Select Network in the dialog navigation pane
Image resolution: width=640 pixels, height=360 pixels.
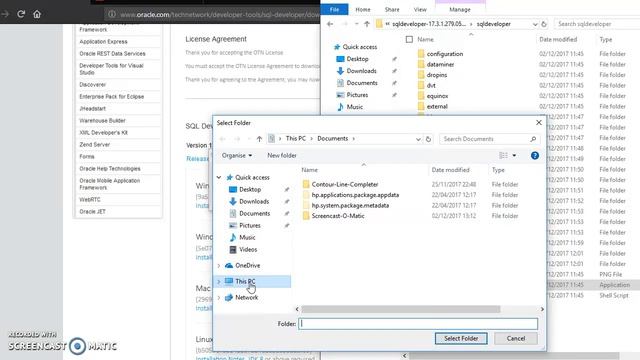pos(246,298)
